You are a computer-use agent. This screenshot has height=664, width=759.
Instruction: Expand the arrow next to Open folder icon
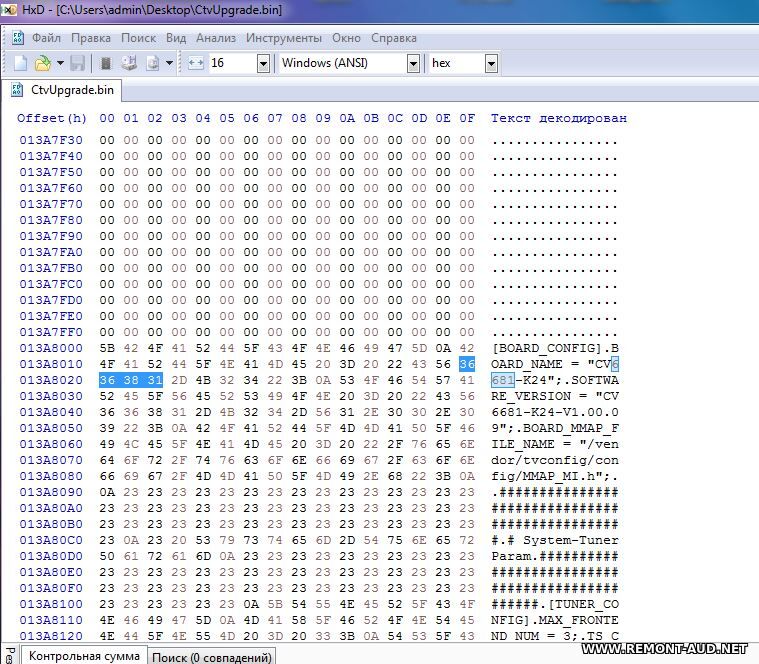[59, 63]
